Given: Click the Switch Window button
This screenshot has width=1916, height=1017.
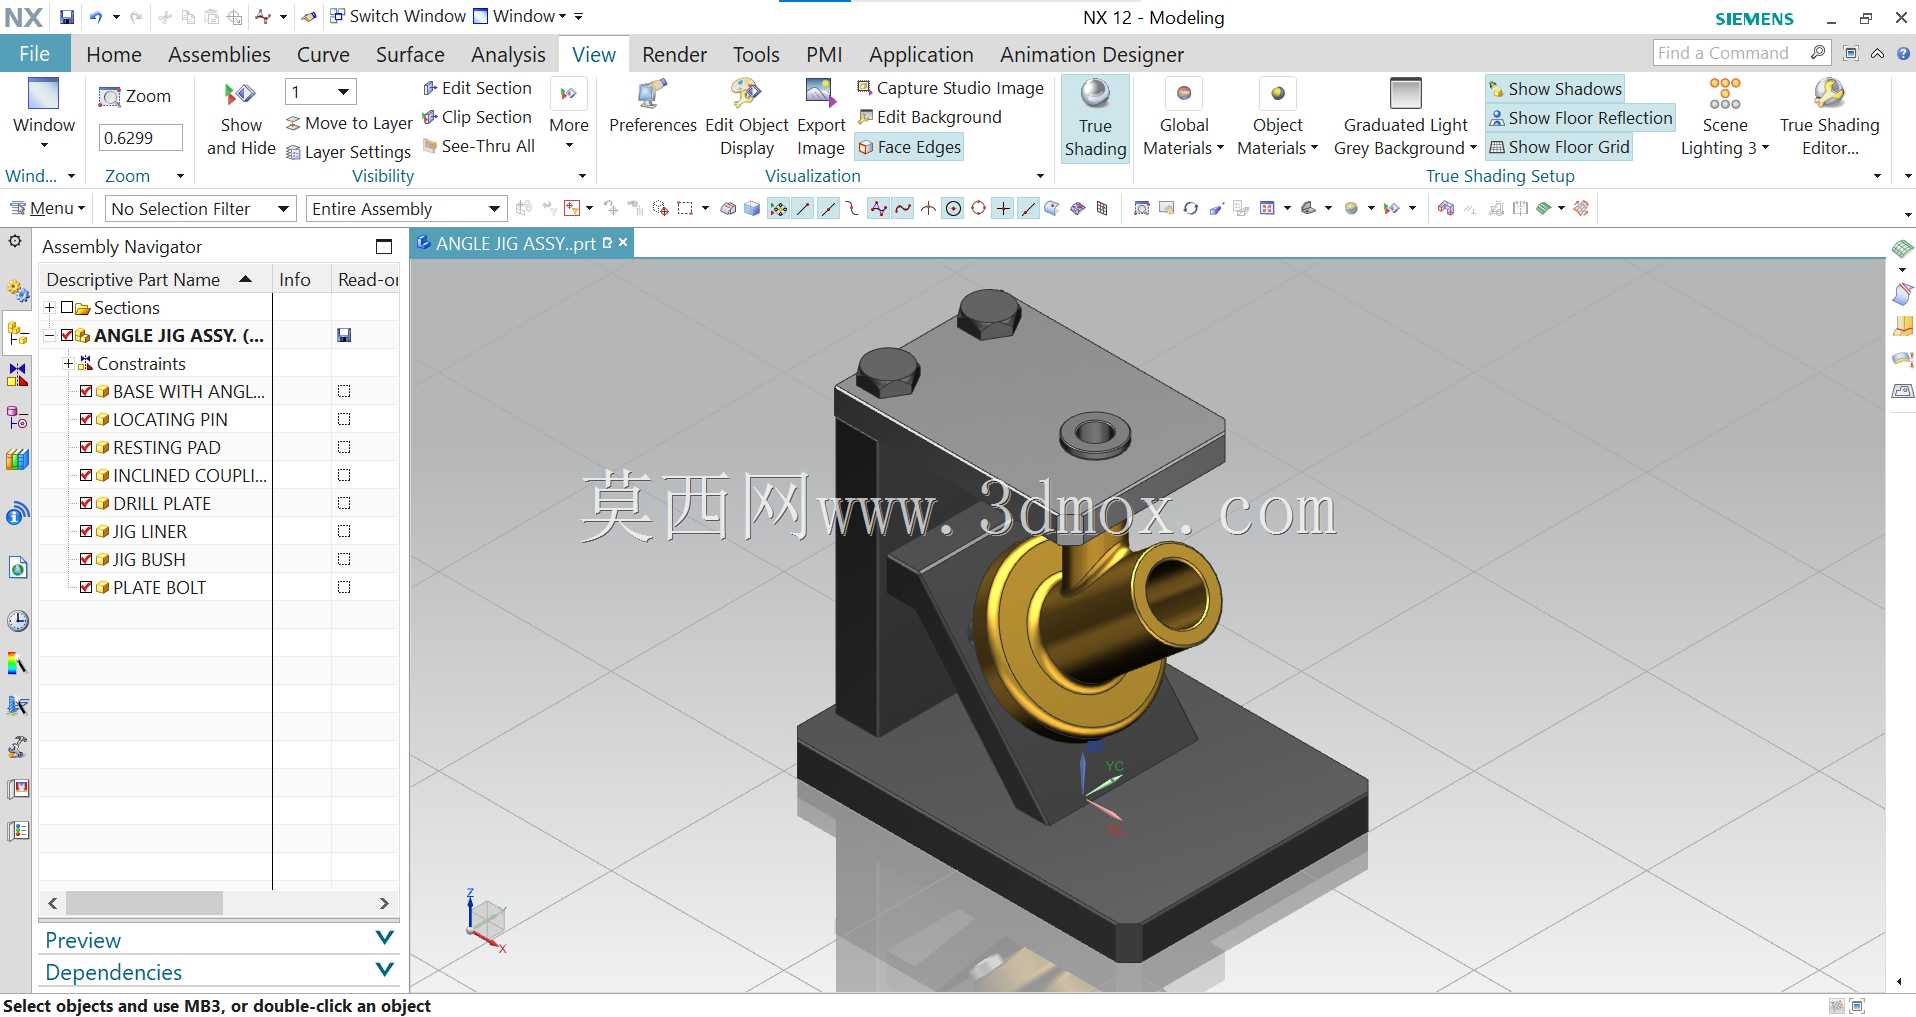Looking at the screenshot, I should tap(398, 16).
